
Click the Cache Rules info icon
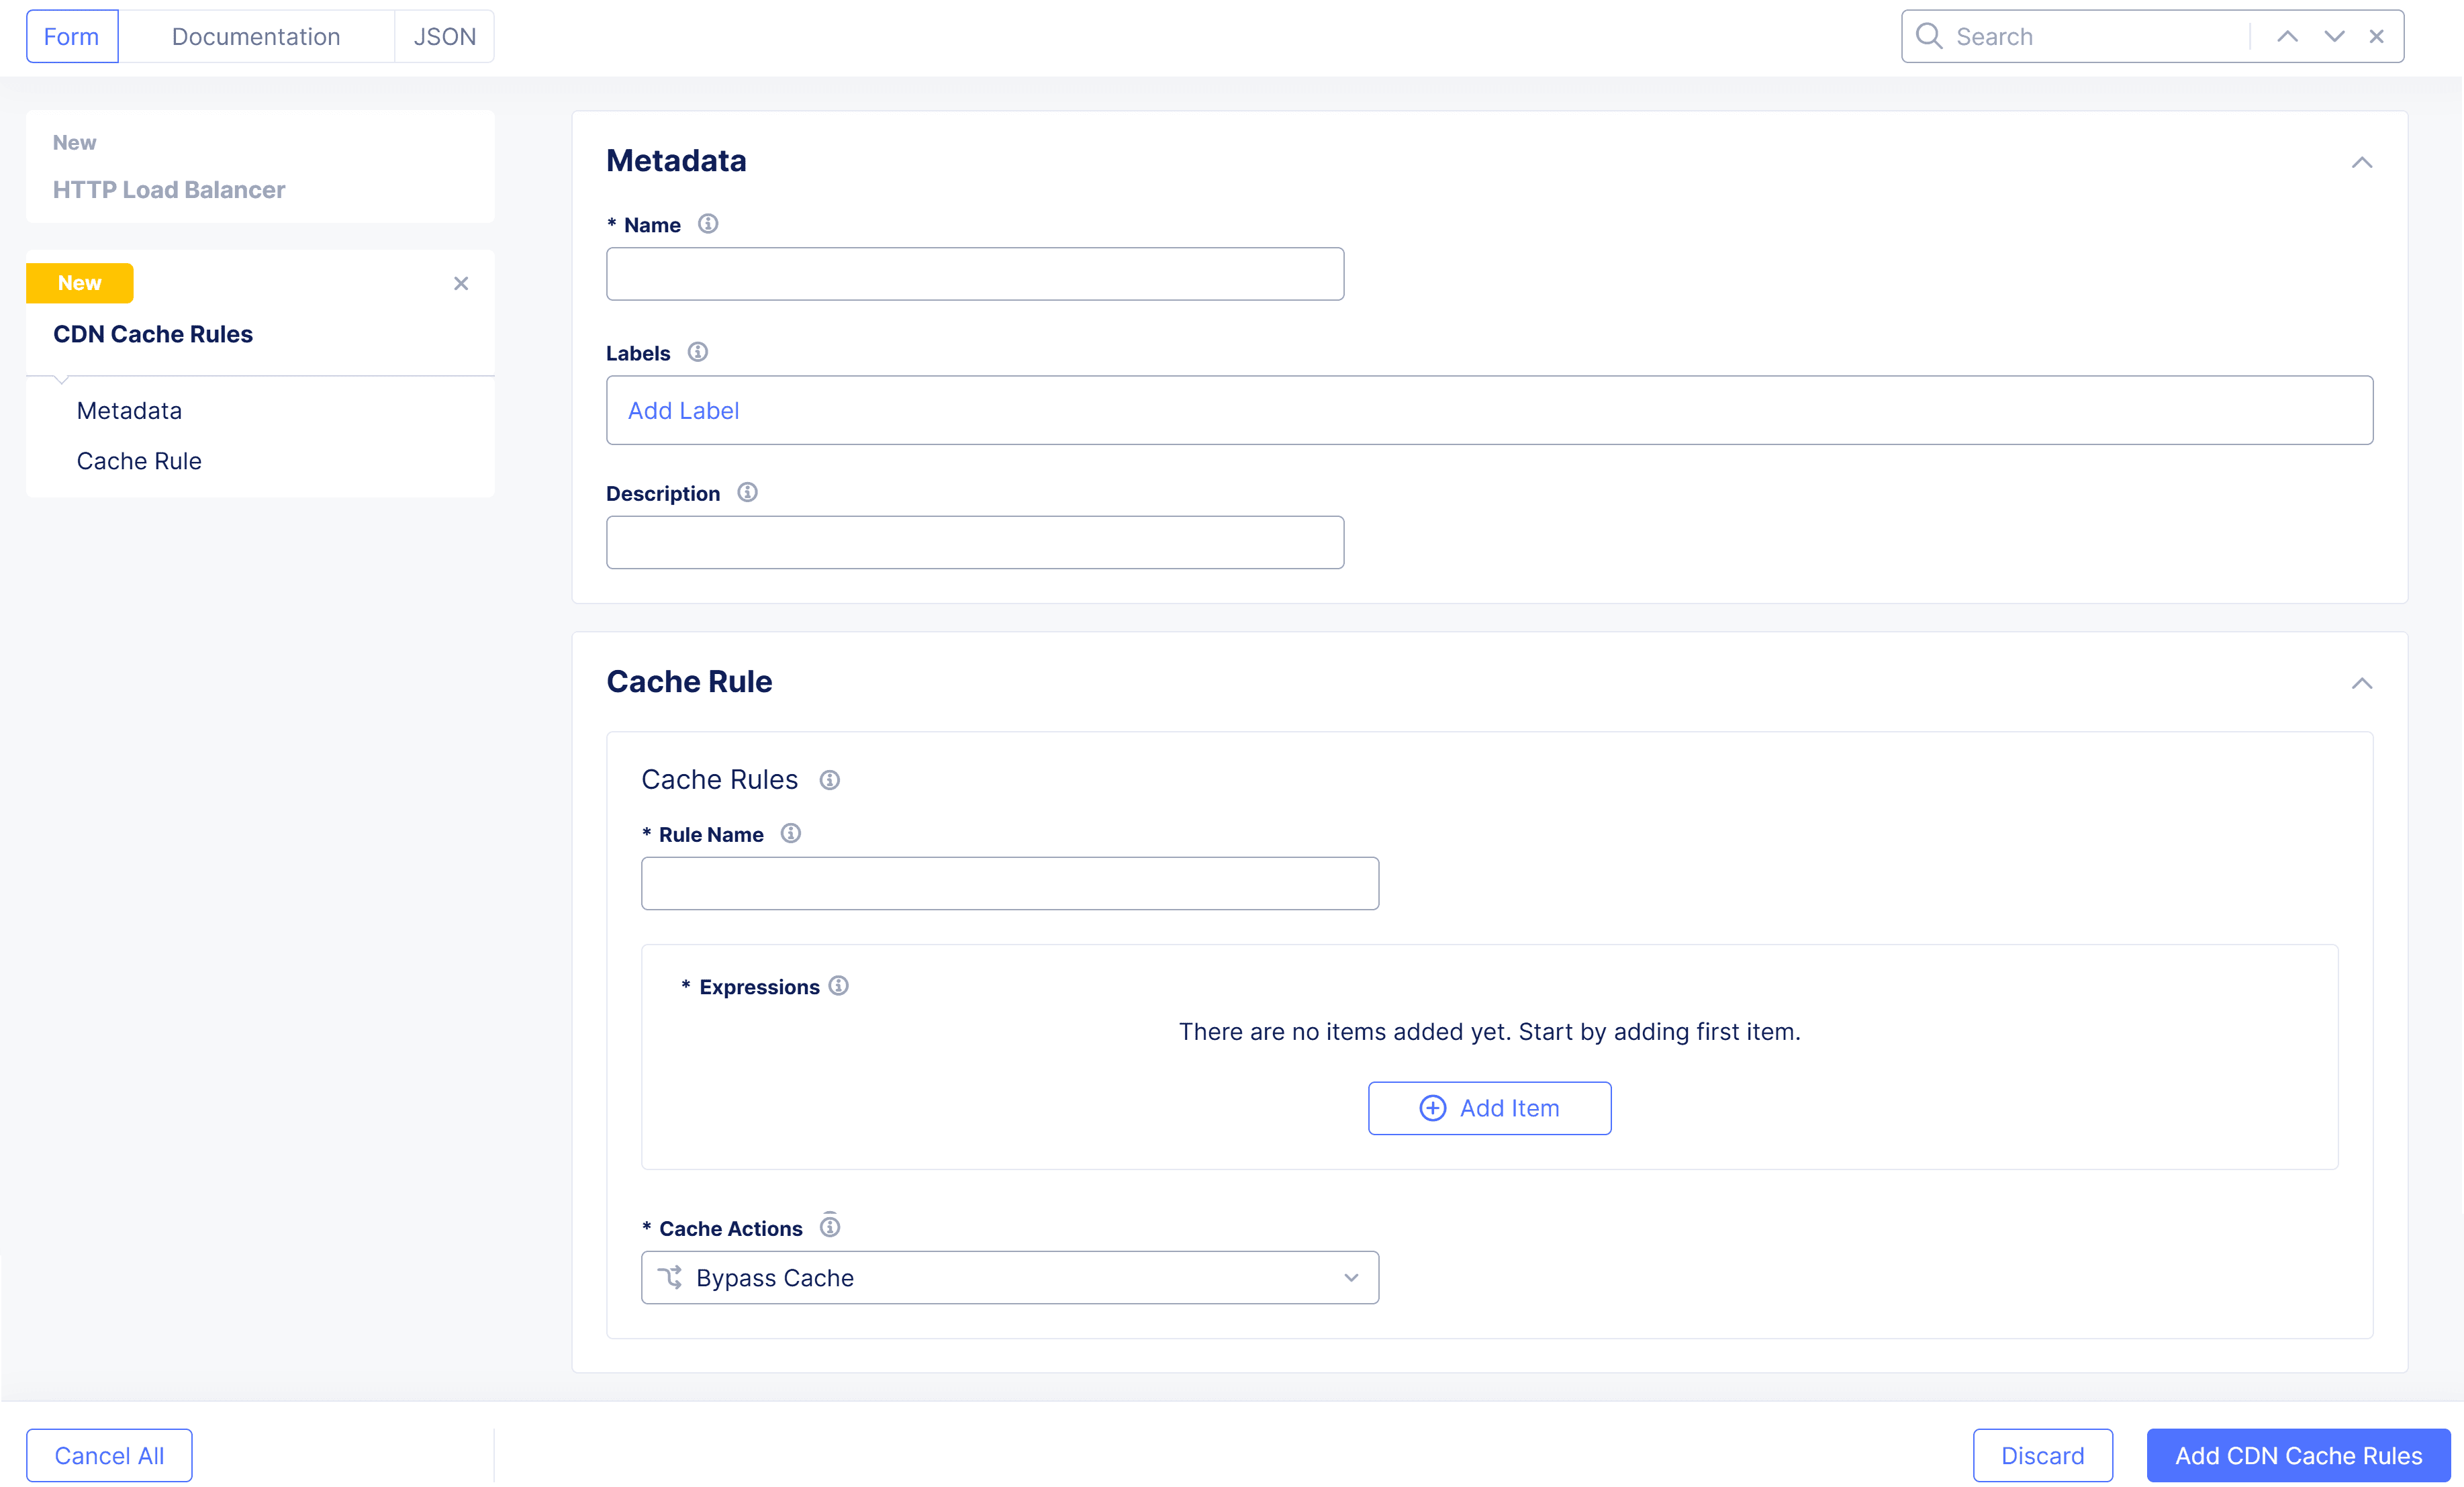coord(829,780)
